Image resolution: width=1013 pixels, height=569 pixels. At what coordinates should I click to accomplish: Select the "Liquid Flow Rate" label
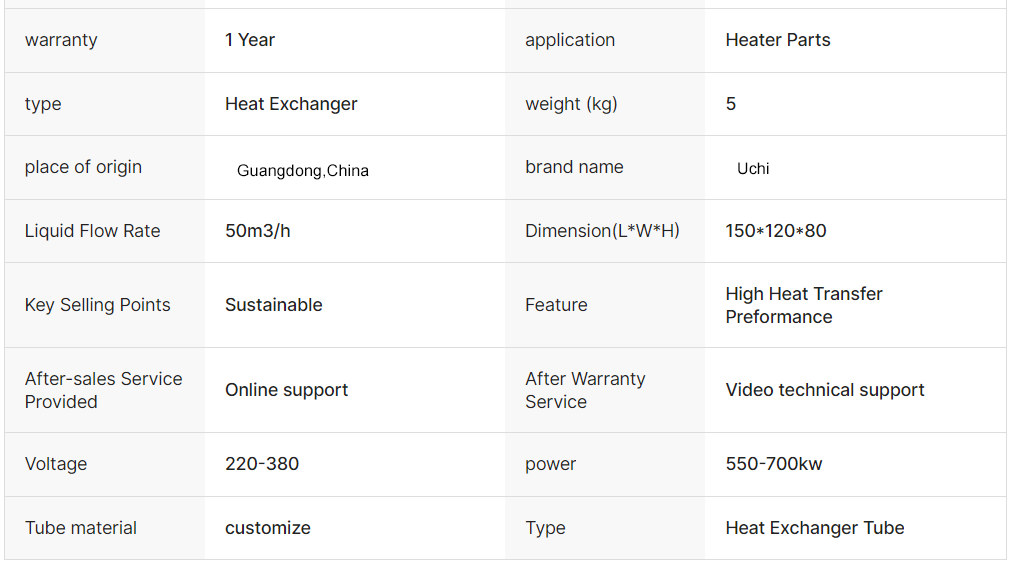[92, 231]
